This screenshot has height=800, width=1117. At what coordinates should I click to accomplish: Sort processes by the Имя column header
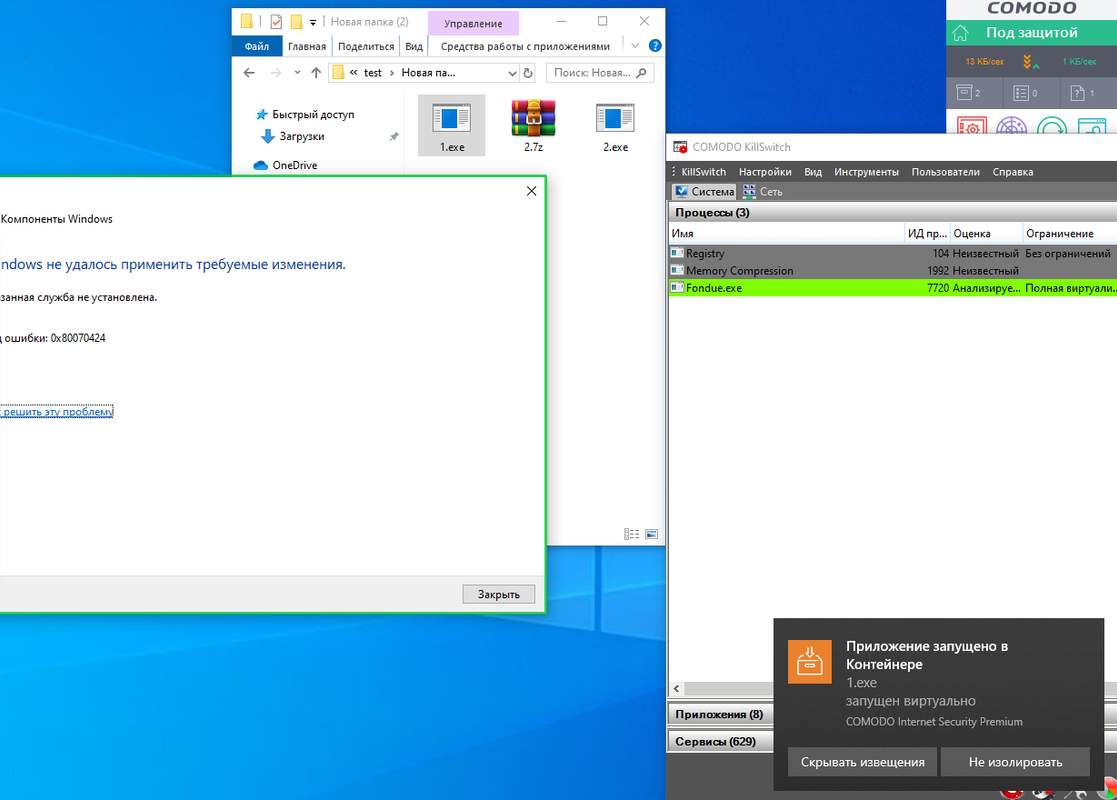(x=786, y=233)
